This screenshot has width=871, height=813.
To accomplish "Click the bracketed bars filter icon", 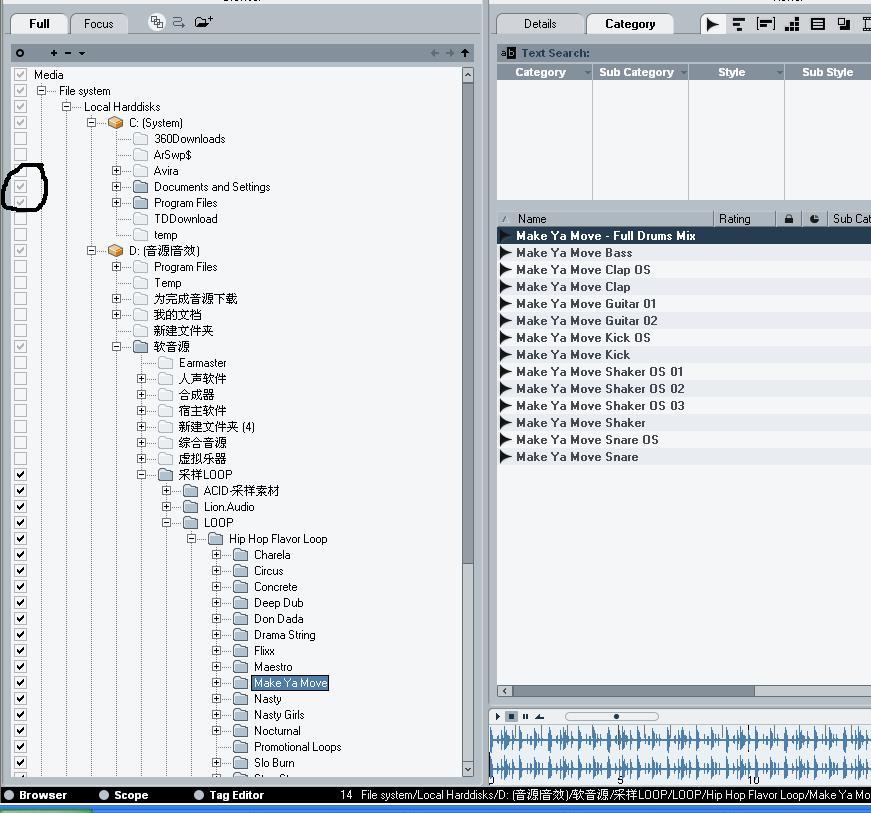I will pyautogui.click(x=765, y=24).
